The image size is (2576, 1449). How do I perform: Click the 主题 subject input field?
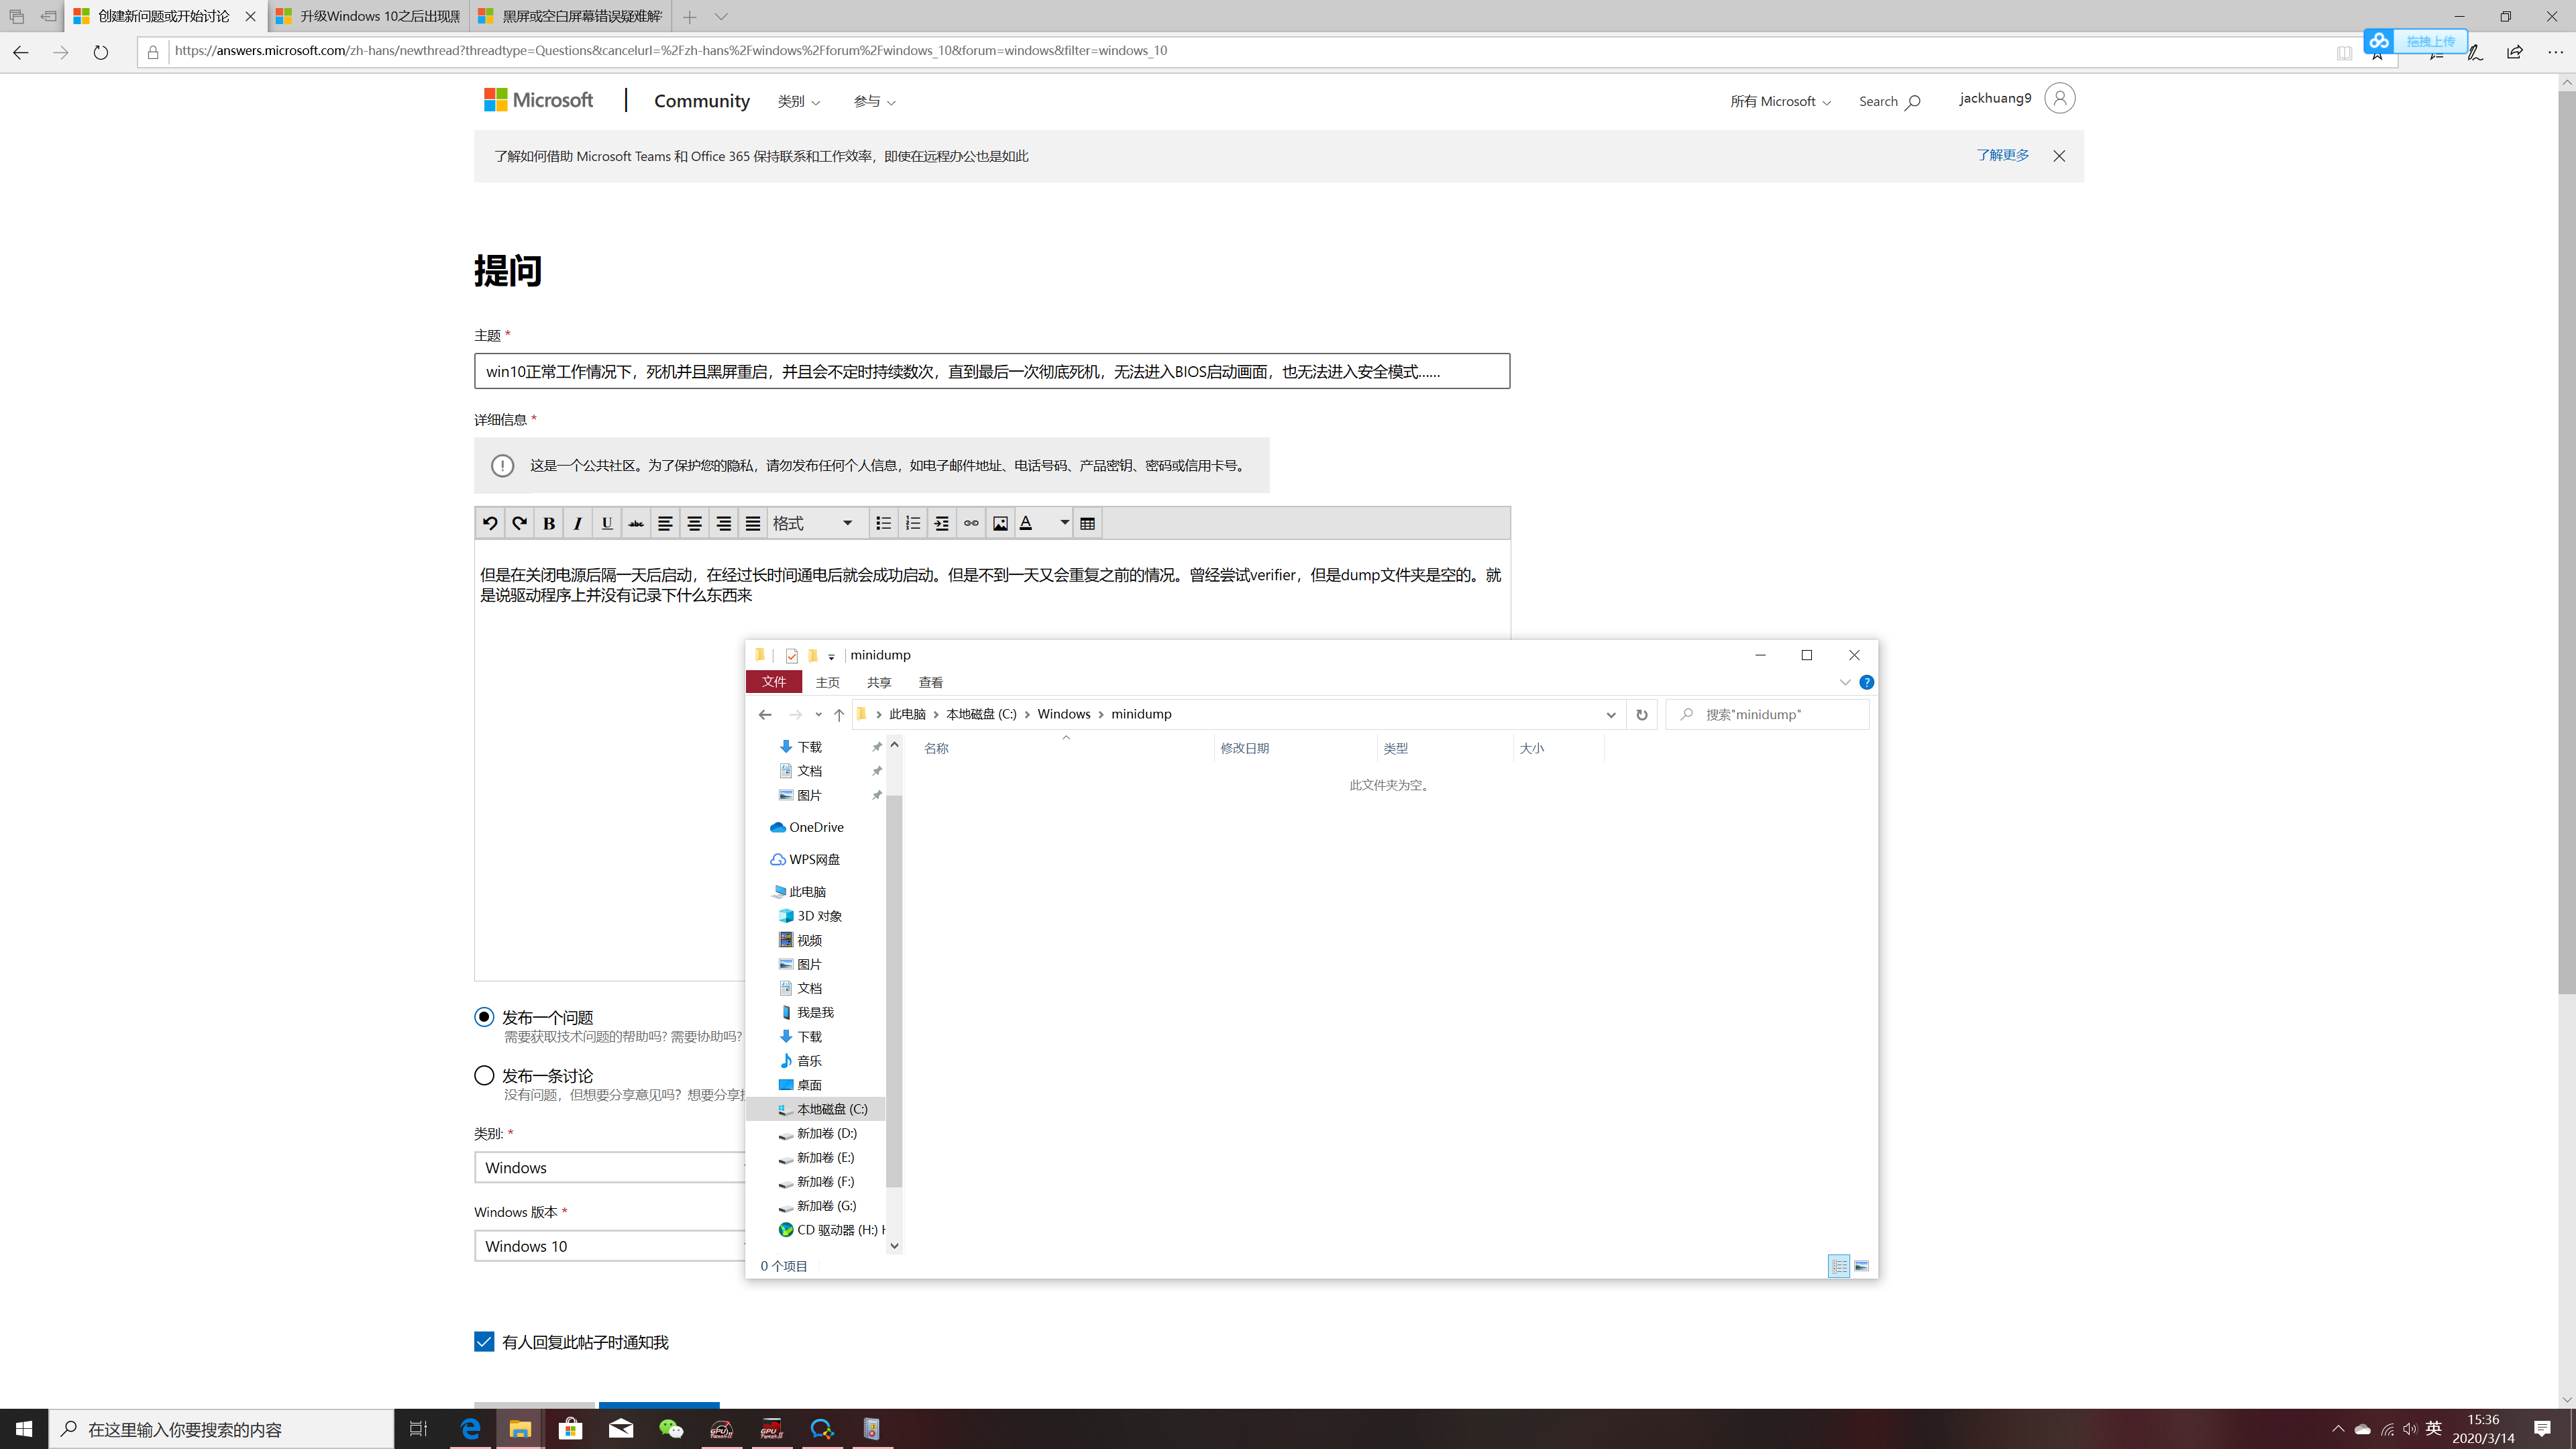(x=992, y=371)
